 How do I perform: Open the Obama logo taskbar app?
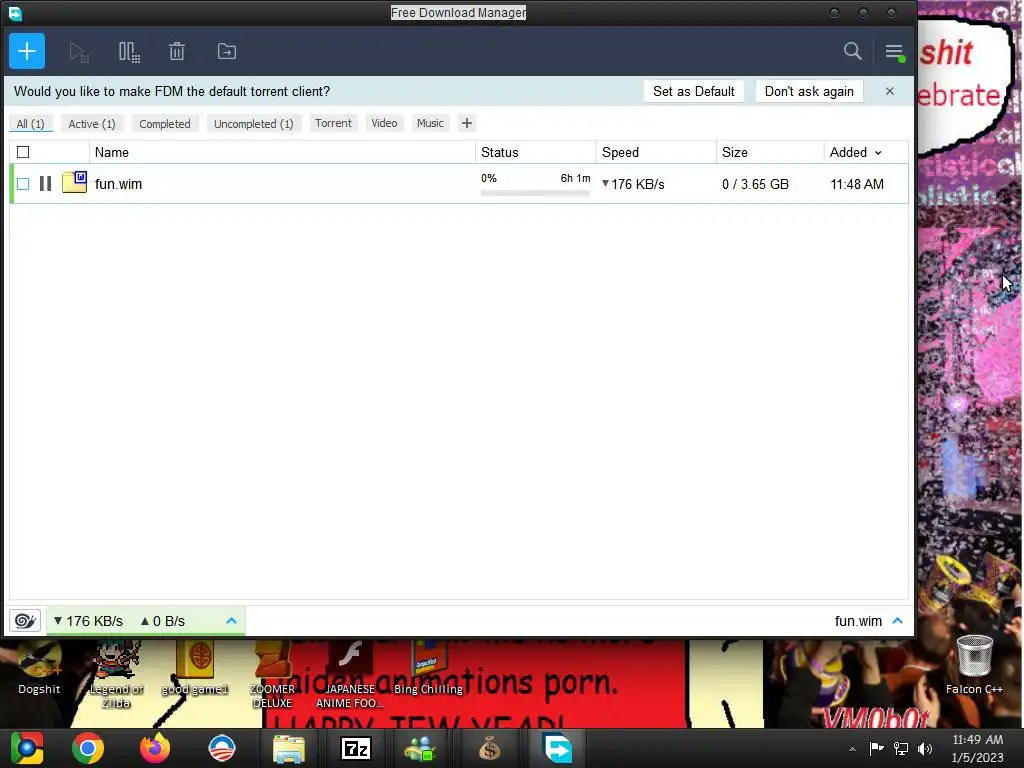pyautogui.click(x=221, y=748)
